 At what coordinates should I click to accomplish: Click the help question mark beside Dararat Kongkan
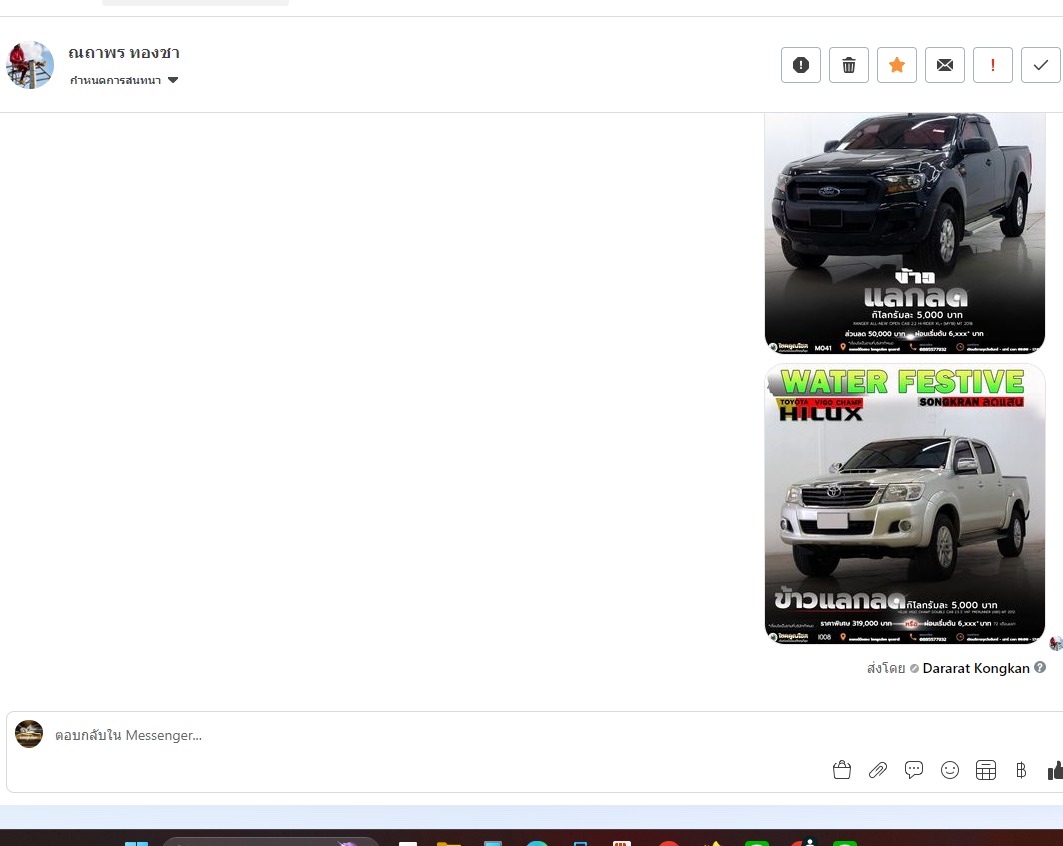(1040, 668)
